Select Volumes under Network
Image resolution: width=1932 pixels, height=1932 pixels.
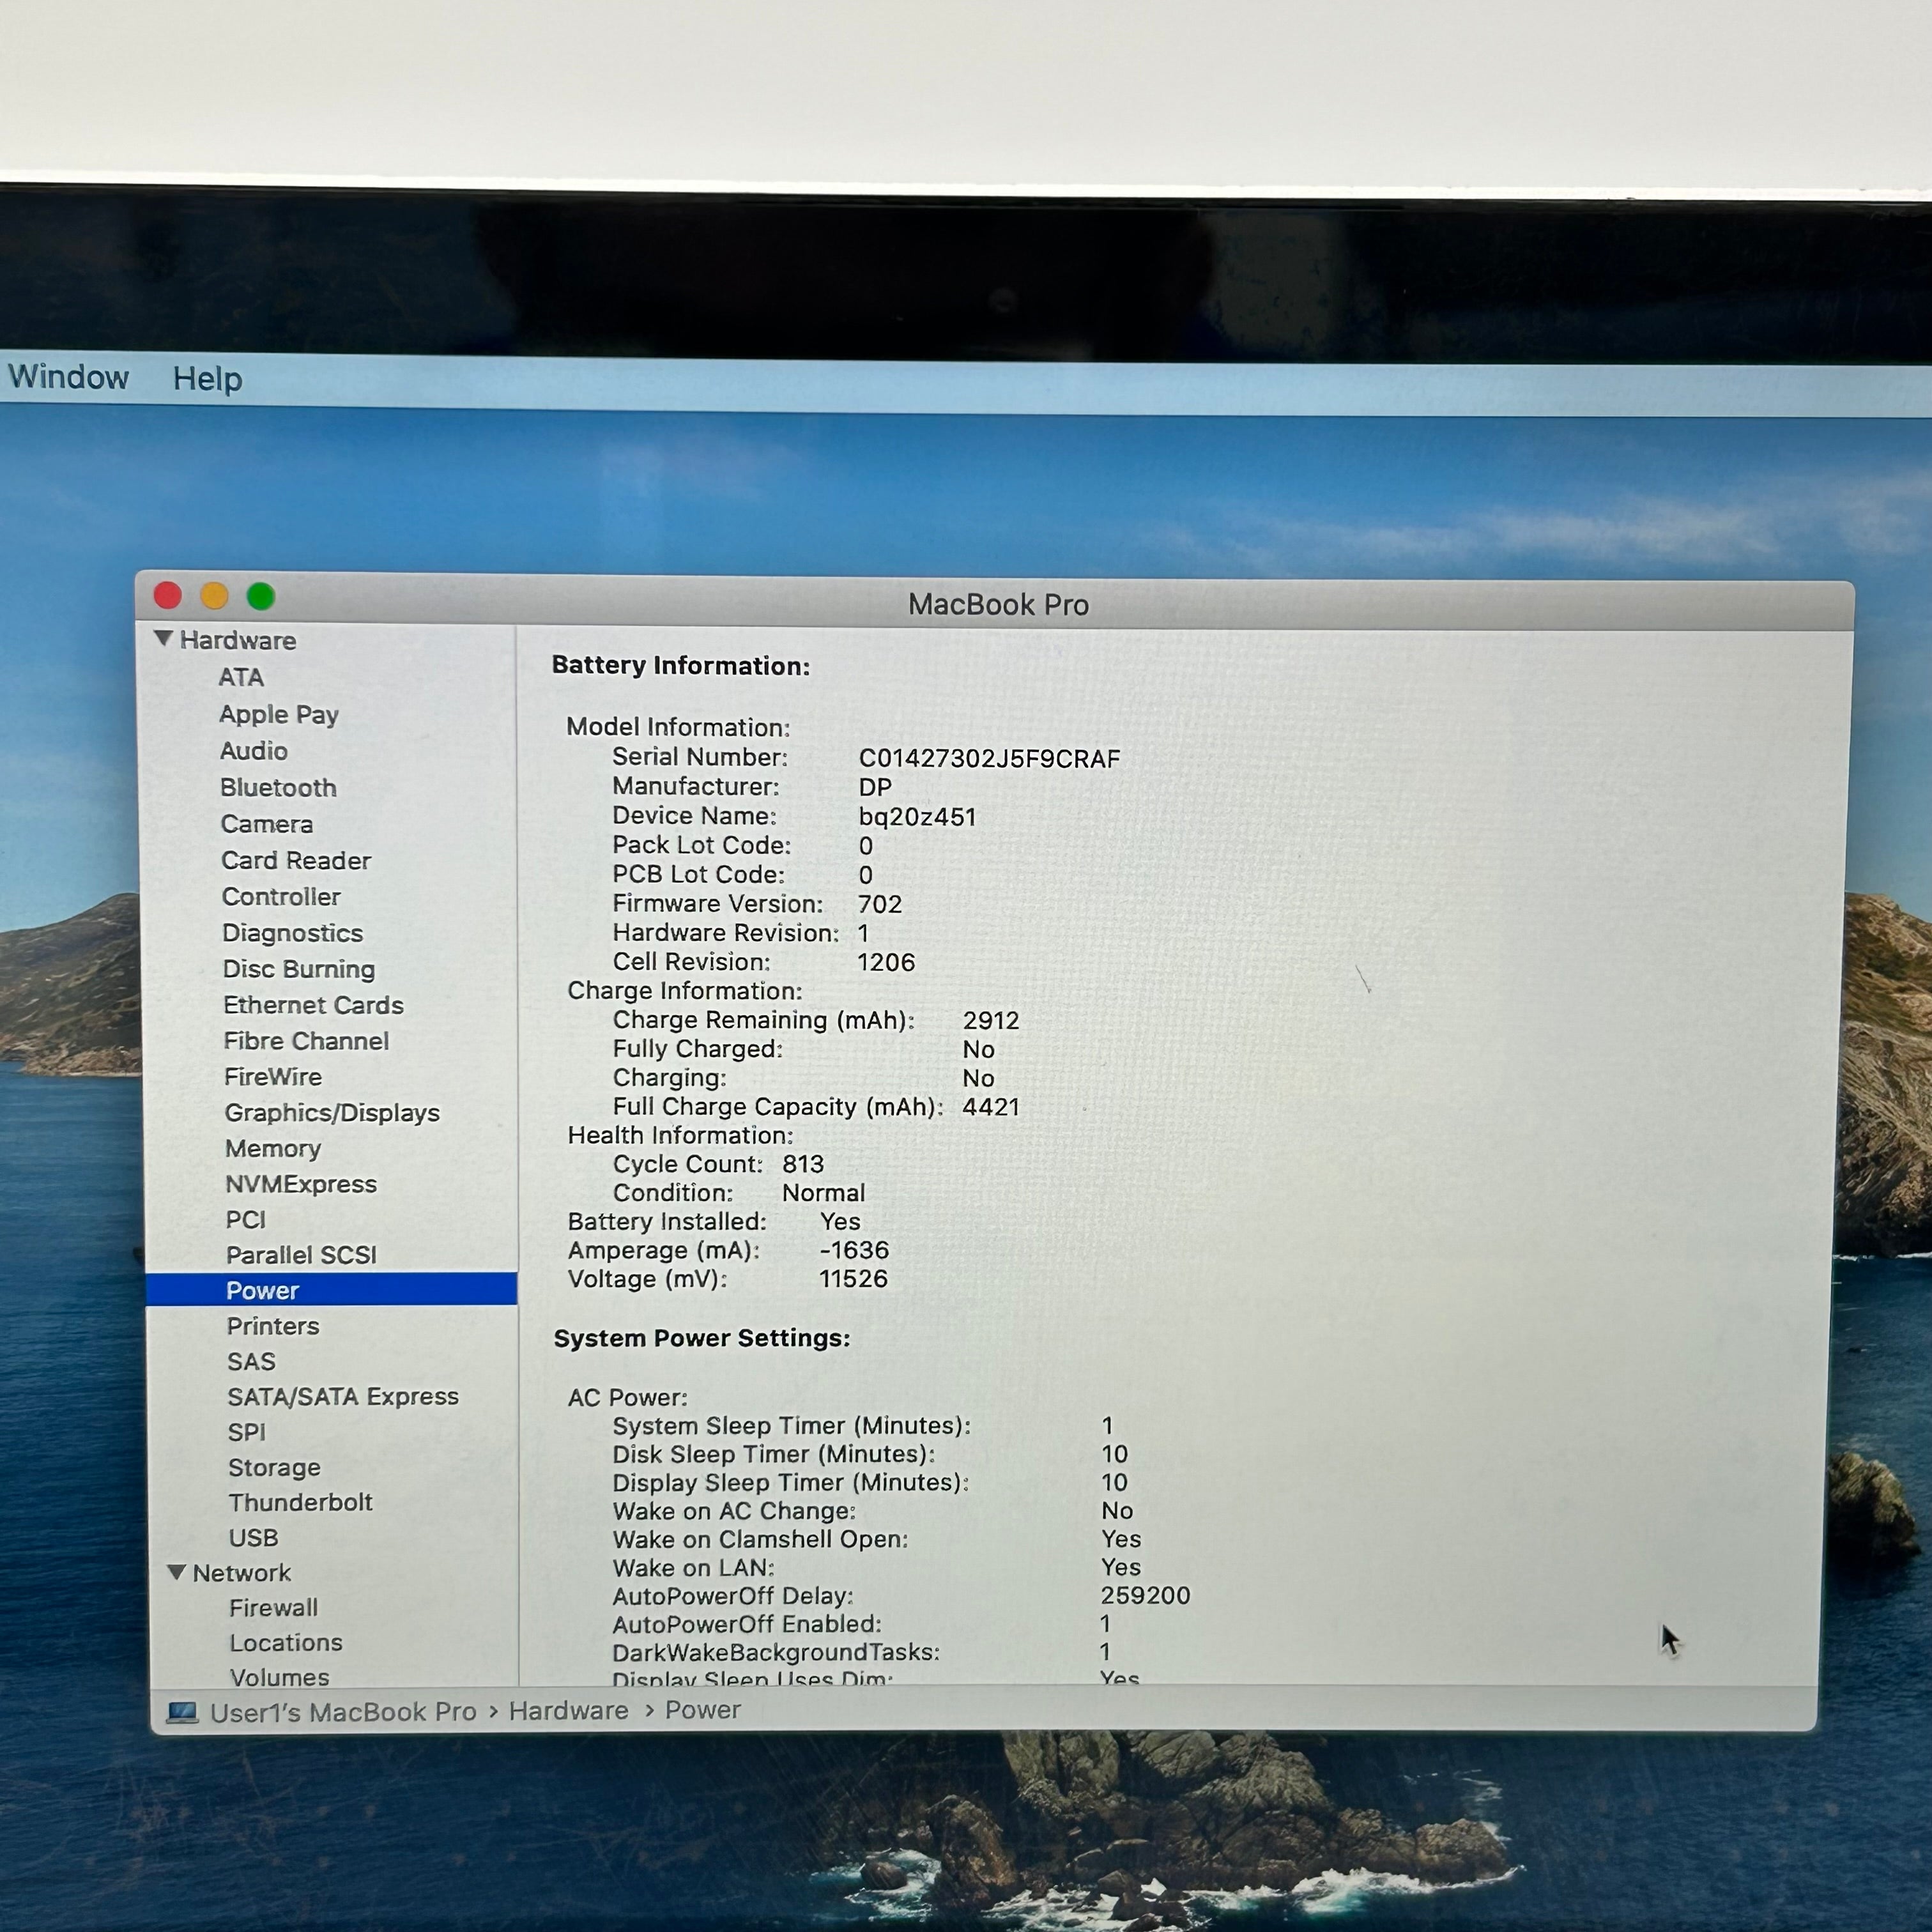pyautogui.click(x=279, y=1677)
